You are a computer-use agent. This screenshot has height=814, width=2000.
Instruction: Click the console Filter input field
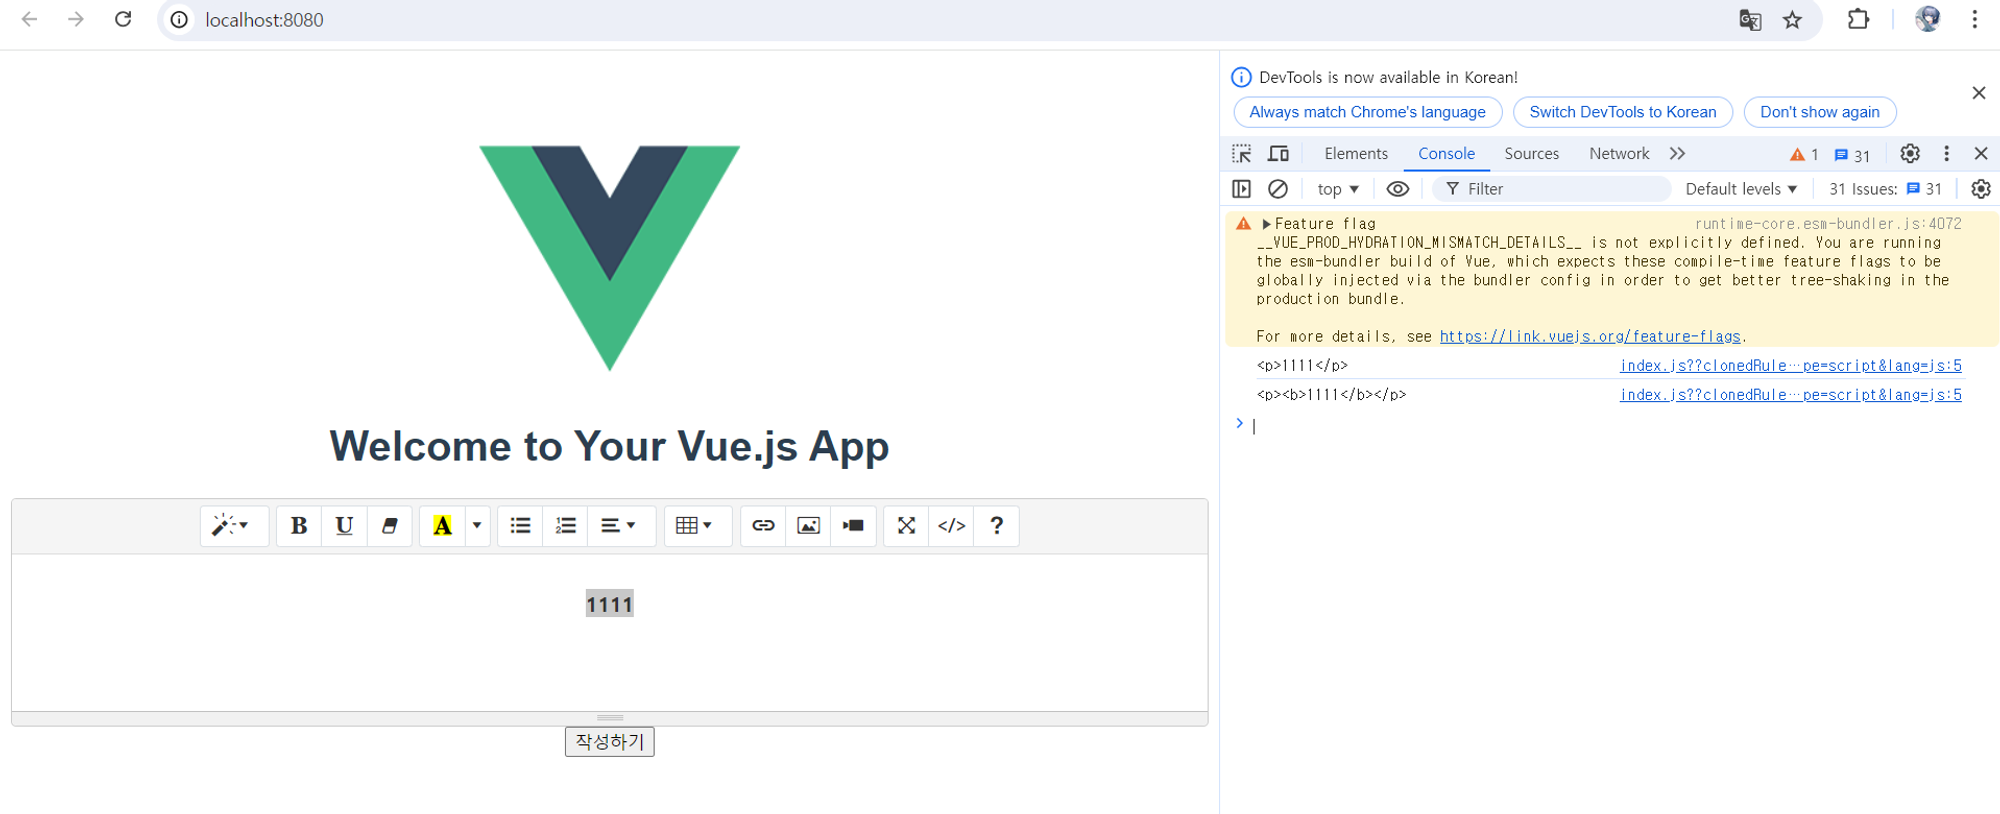click(1552, 189)
